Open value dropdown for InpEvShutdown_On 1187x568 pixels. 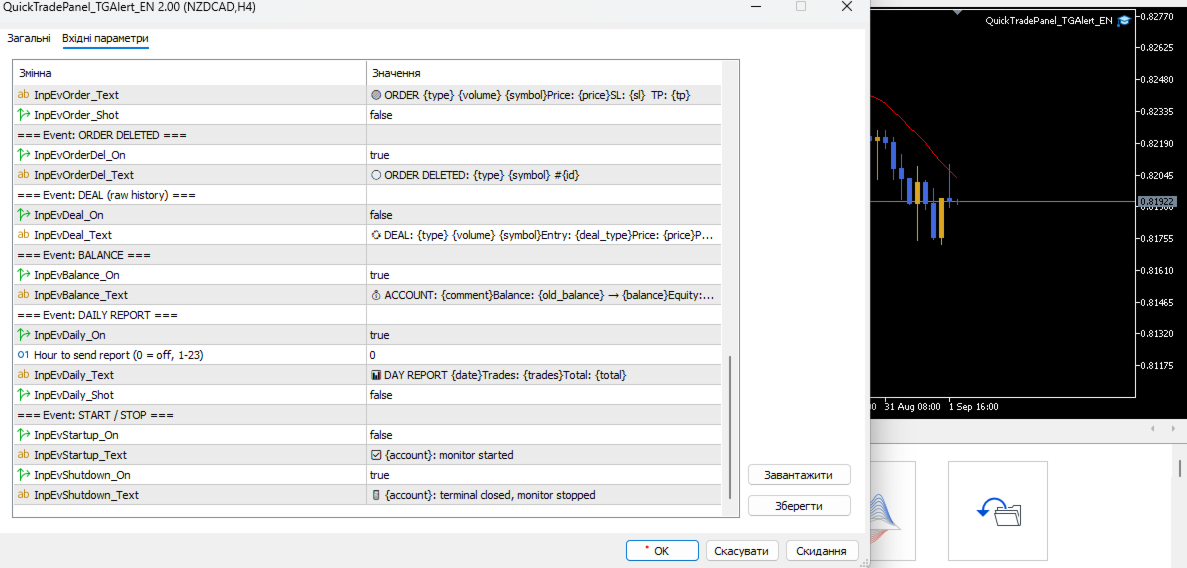(544, 475)
